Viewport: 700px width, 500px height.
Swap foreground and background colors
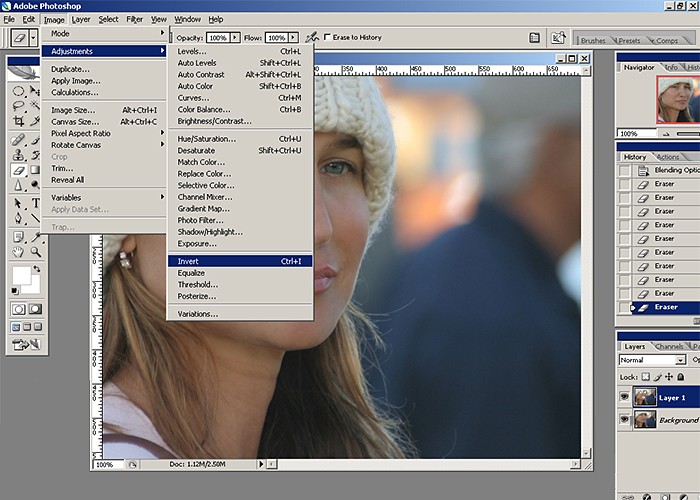point(37,269)
